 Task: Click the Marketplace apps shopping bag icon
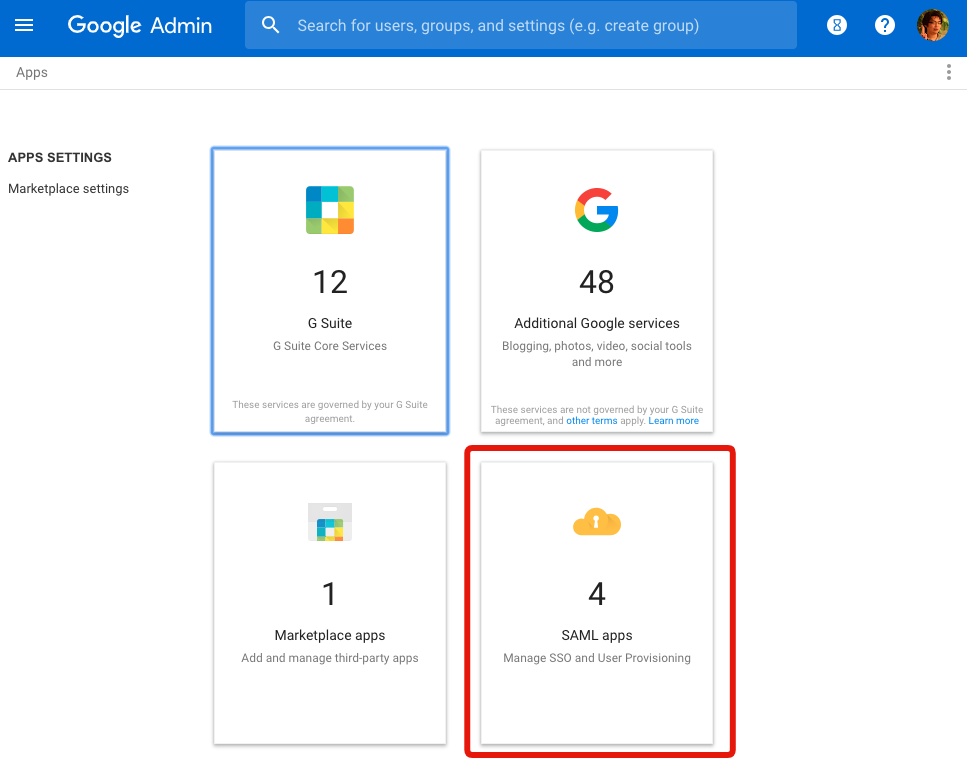(329, 522)
